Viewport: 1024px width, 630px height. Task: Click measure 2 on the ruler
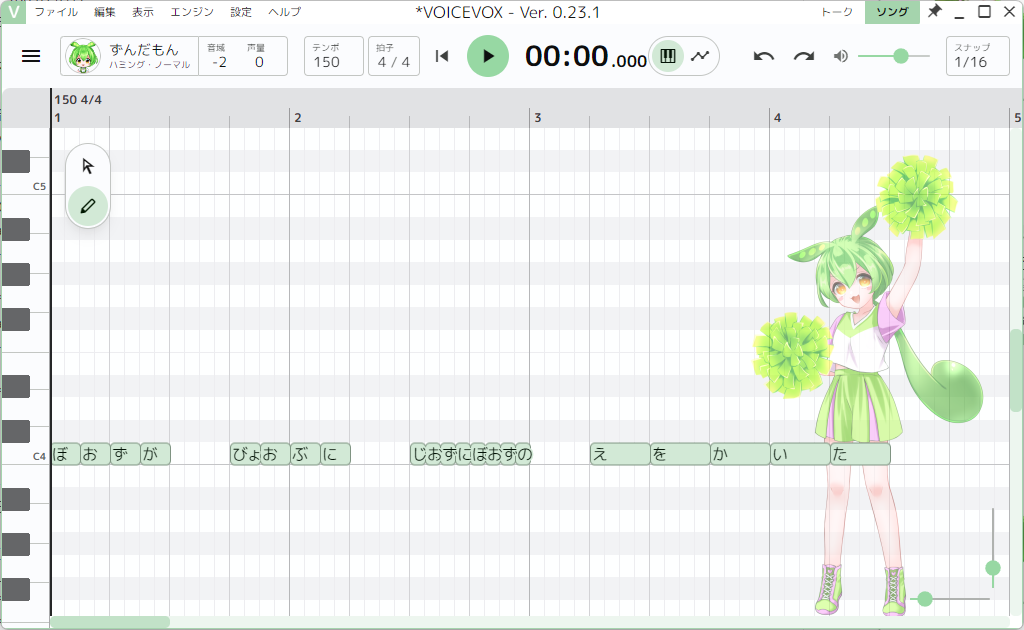[x=298, y=118]
